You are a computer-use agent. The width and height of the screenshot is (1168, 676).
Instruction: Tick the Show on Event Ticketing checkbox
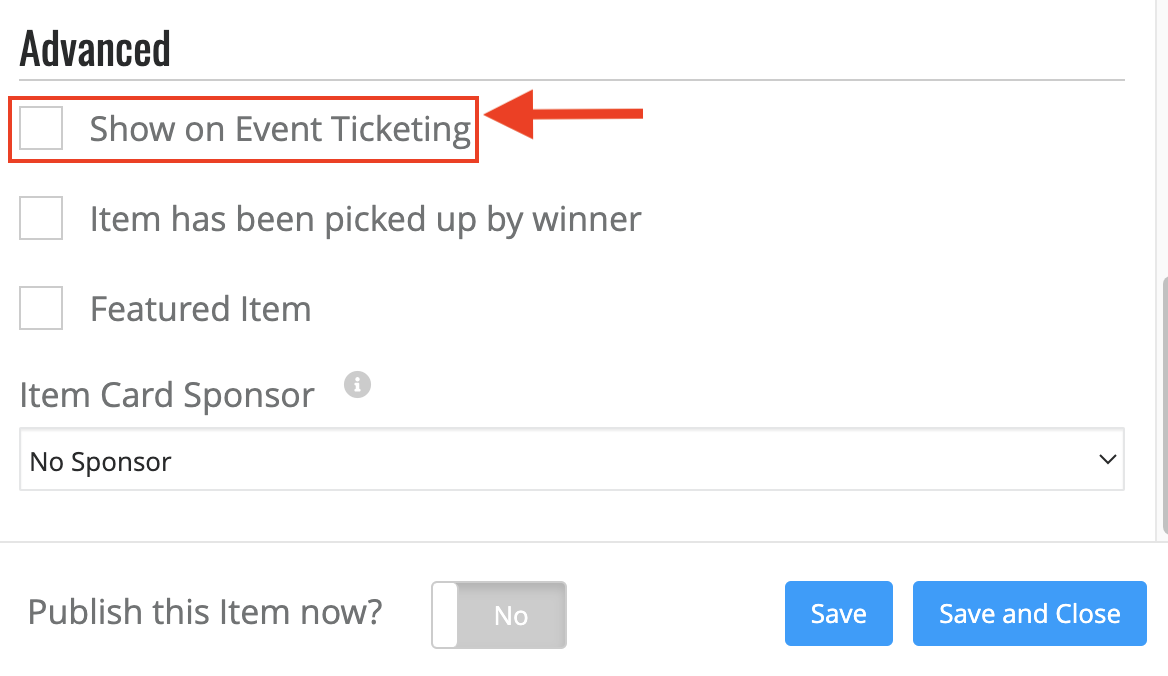41,128
